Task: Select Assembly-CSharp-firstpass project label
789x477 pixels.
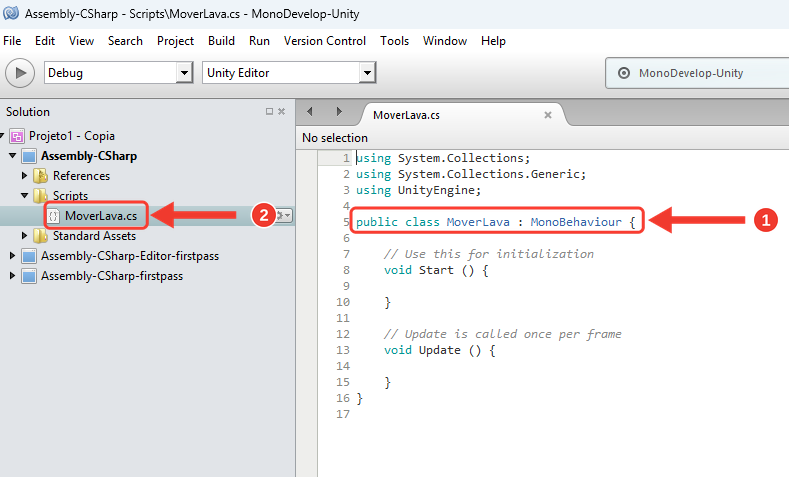Action: tap(112, 276)
